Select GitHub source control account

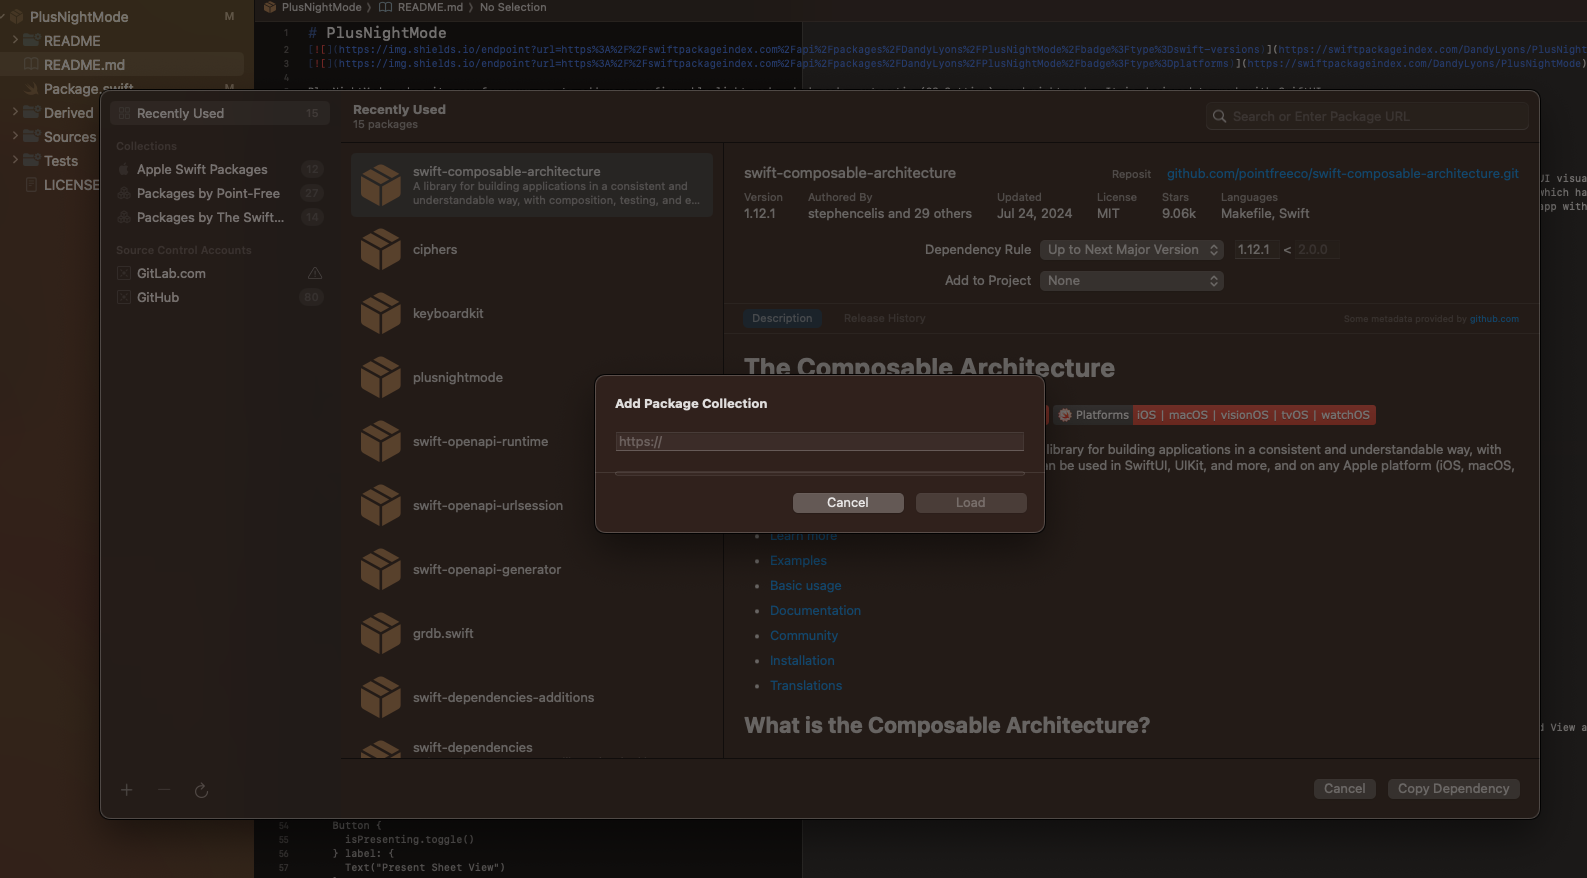point(219,297)
